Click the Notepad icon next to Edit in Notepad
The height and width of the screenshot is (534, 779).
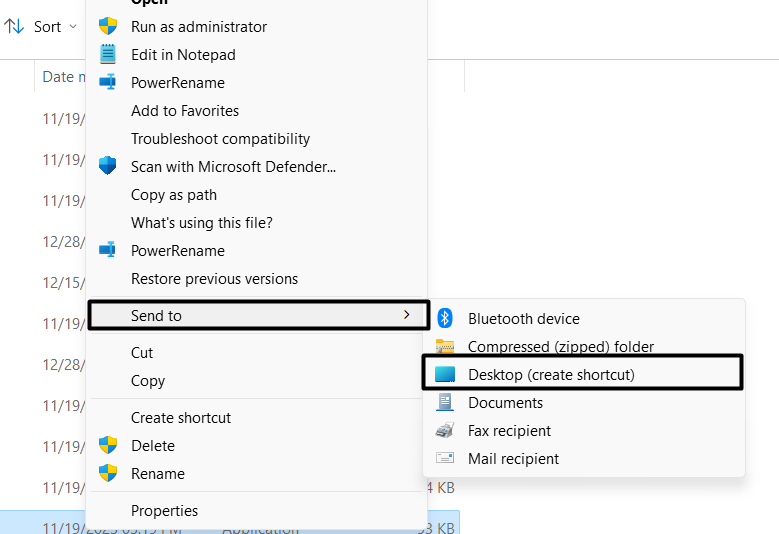click(x=108, y=55)
